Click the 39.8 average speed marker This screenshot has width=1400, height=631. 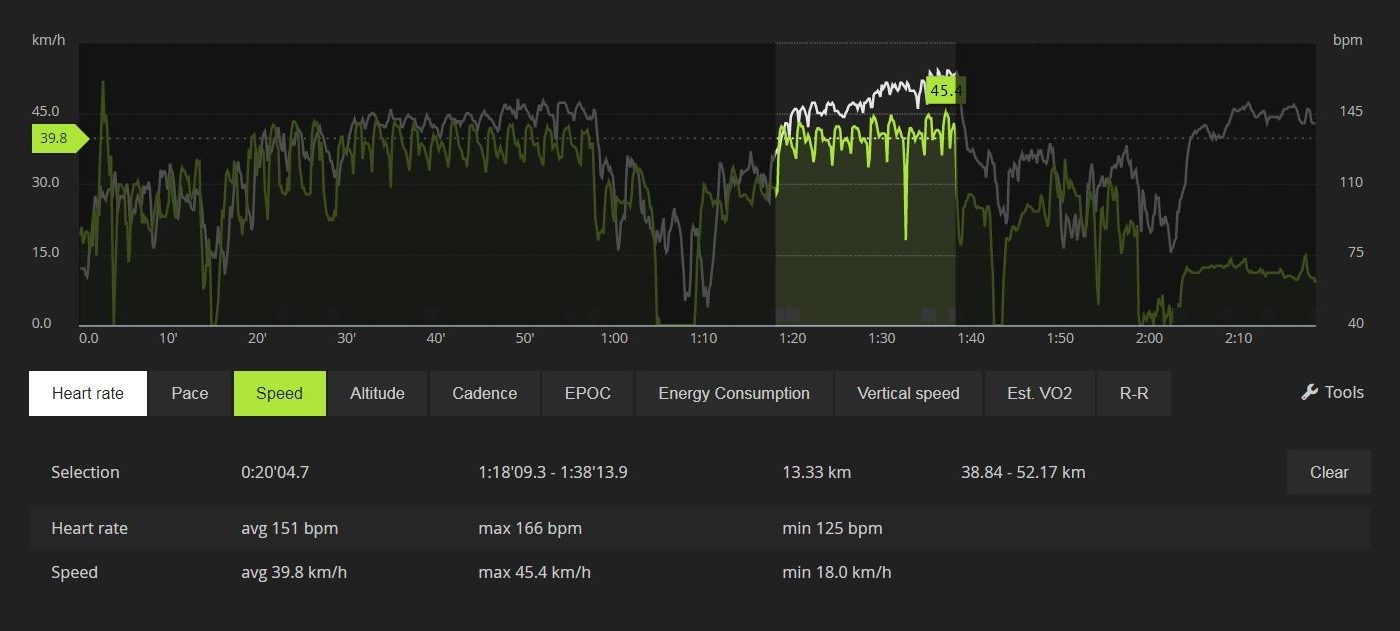56,139
